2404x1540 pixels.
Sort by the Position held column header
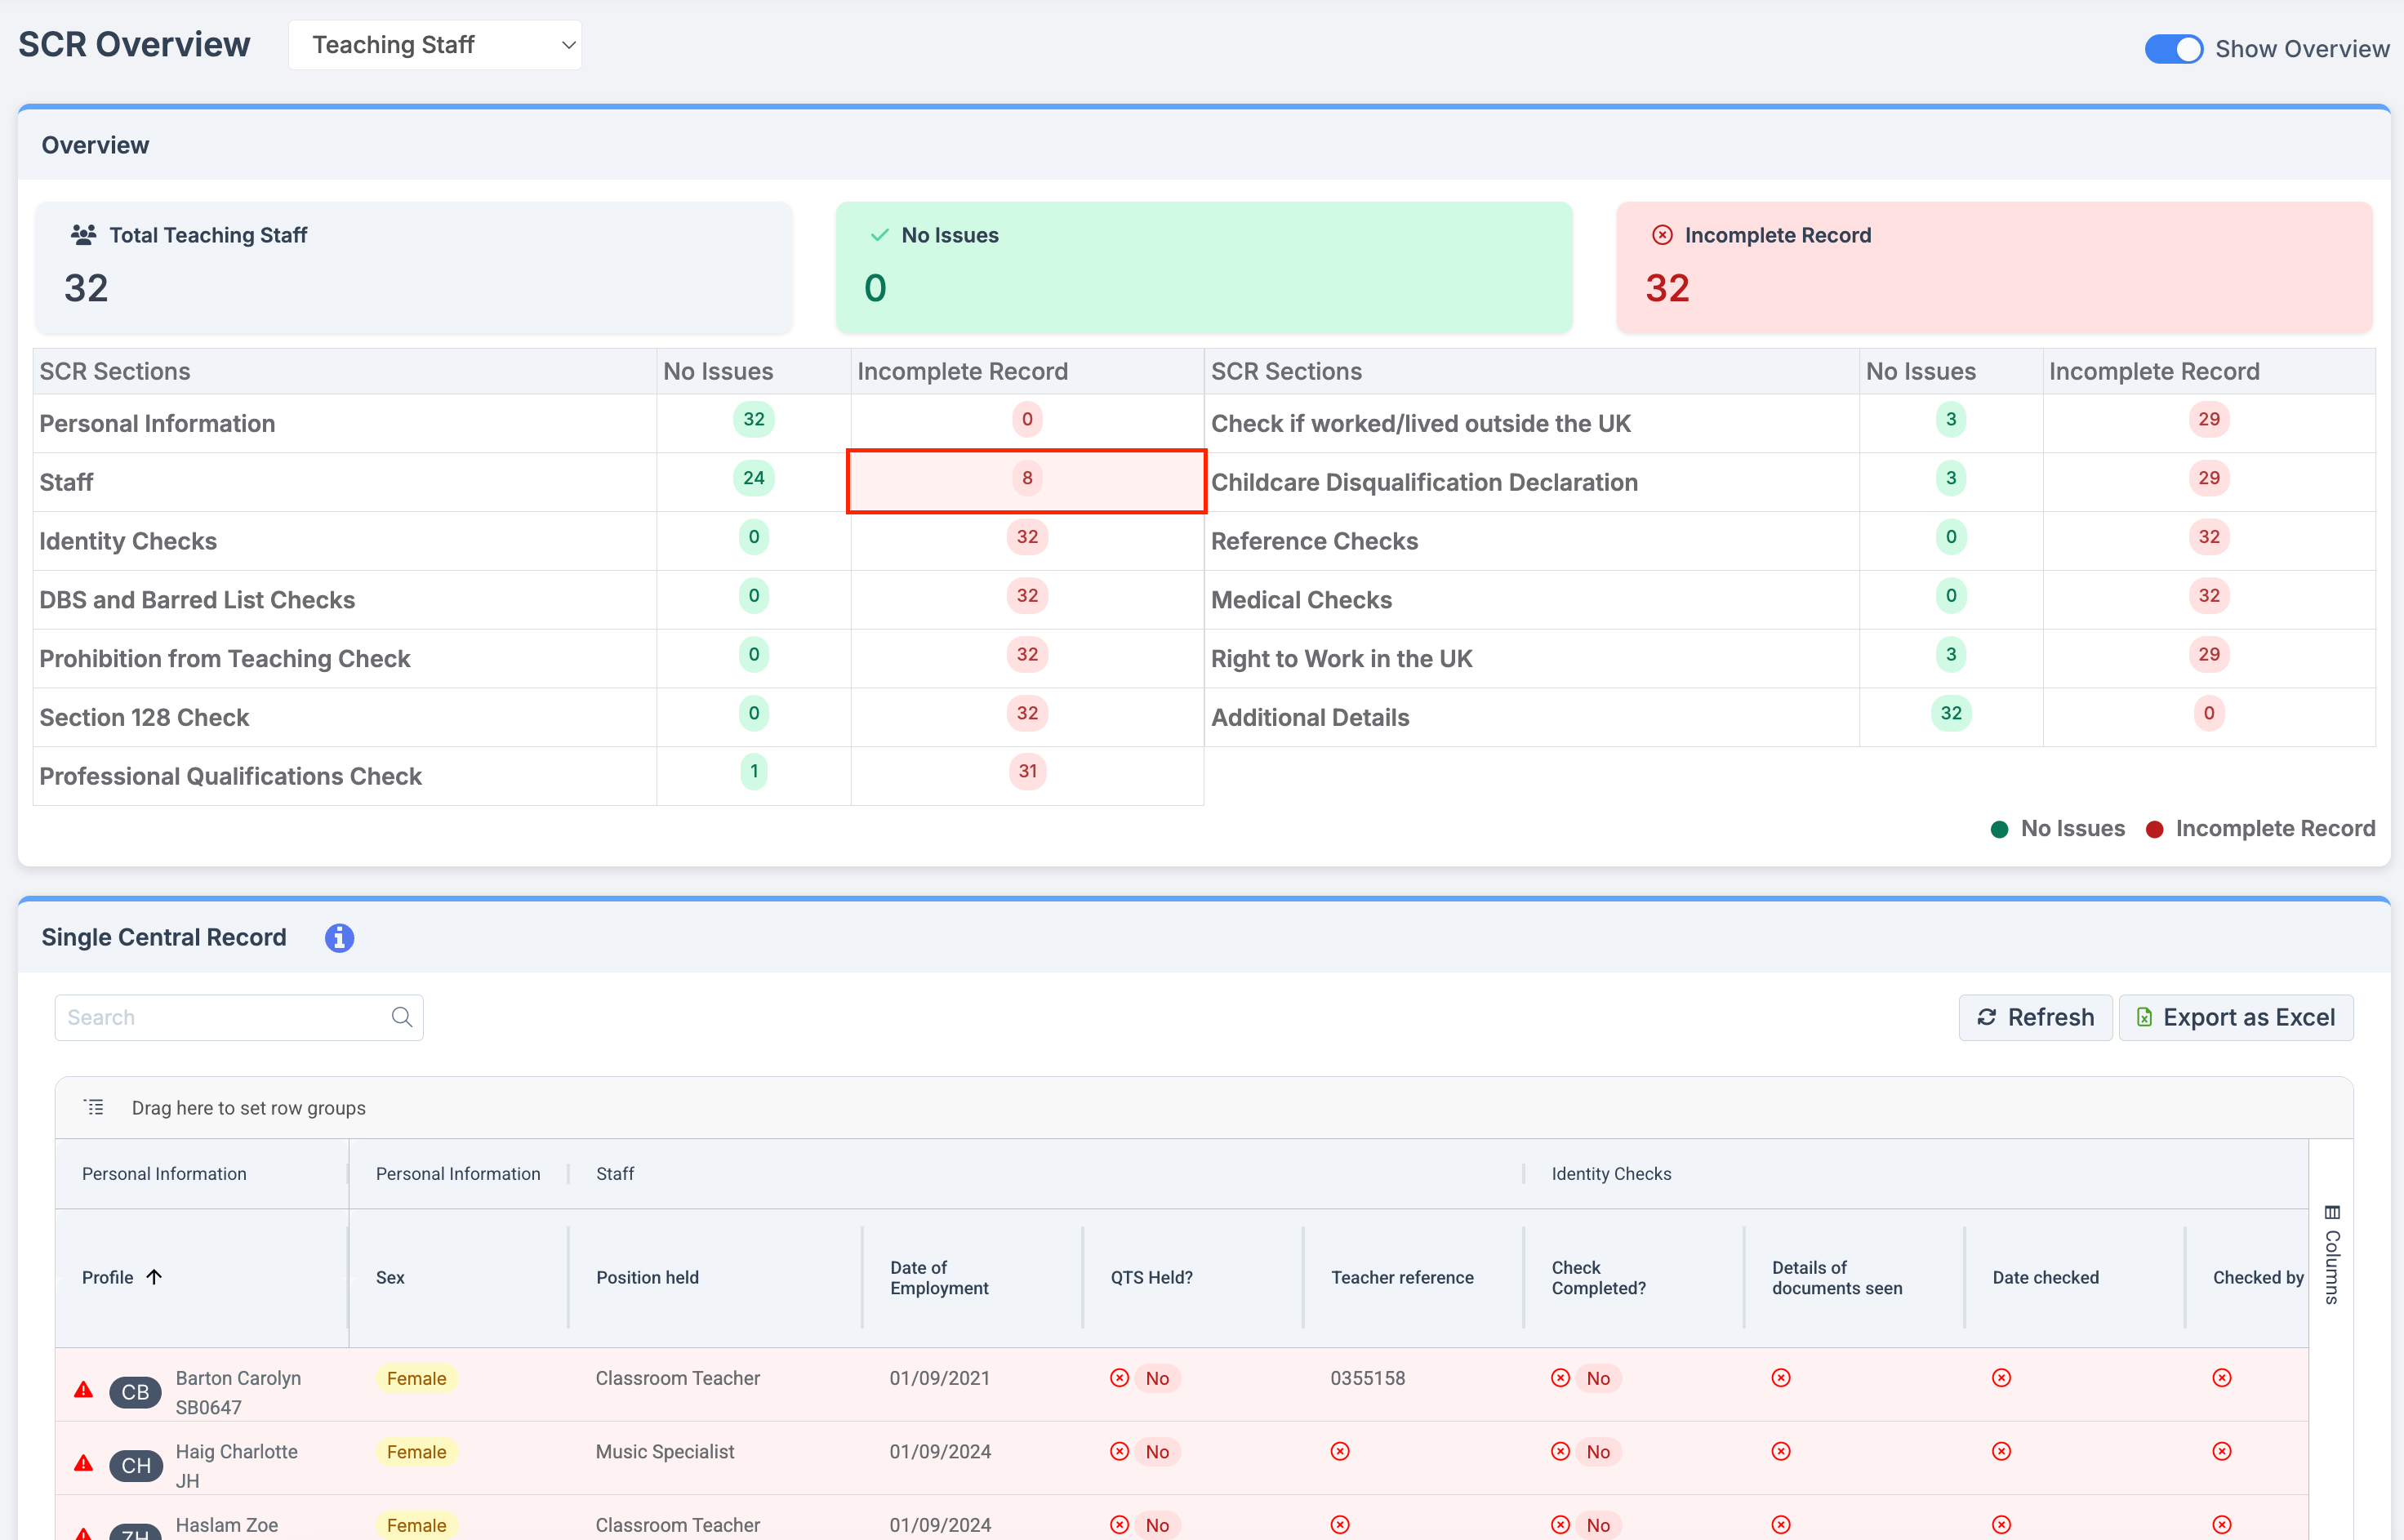(647, 1277)
